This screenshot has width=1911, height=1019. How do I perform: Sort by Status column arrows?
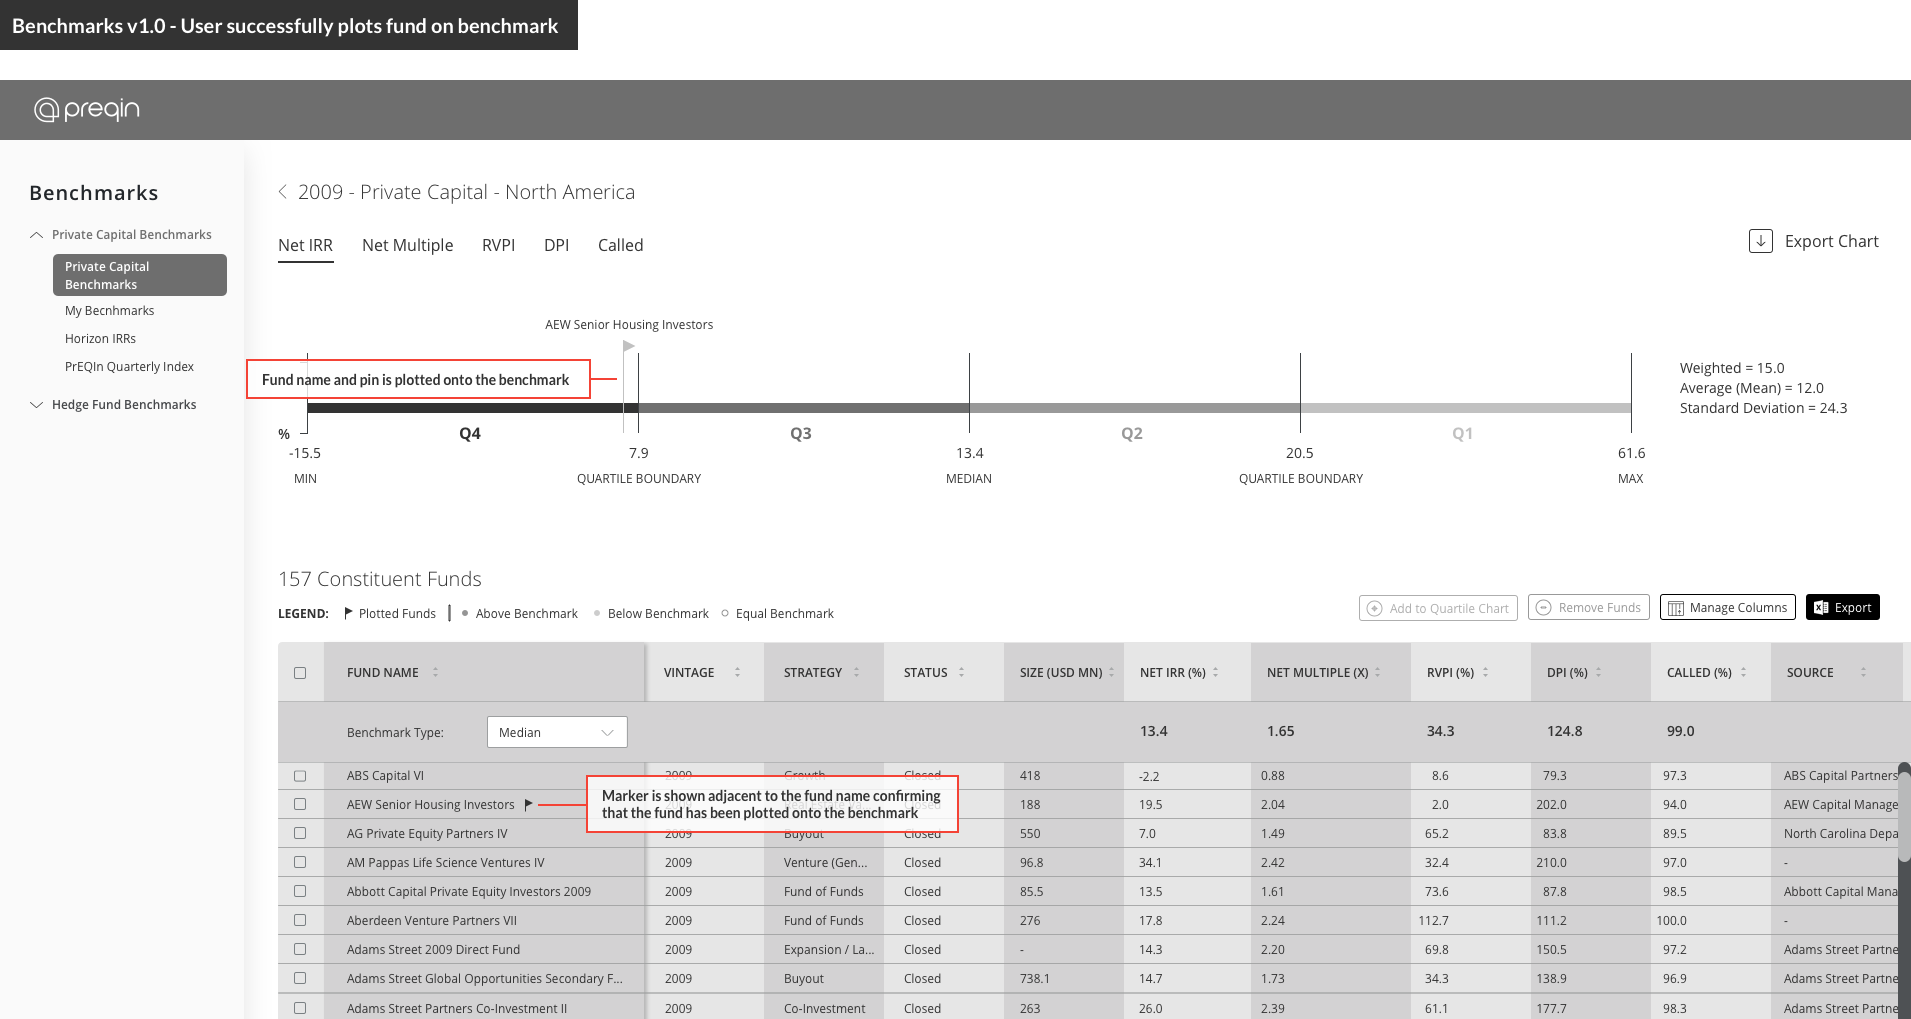961,672
